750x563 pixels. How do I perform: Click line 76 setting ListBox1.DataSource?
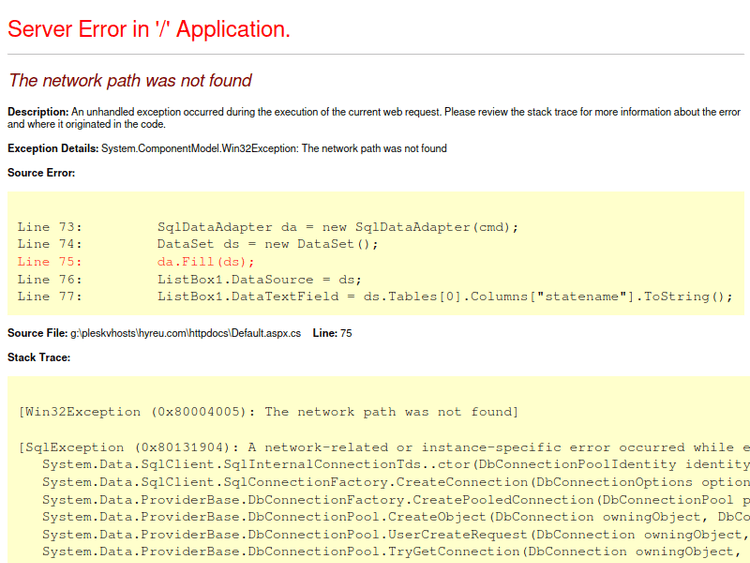[x=259, y=279]
